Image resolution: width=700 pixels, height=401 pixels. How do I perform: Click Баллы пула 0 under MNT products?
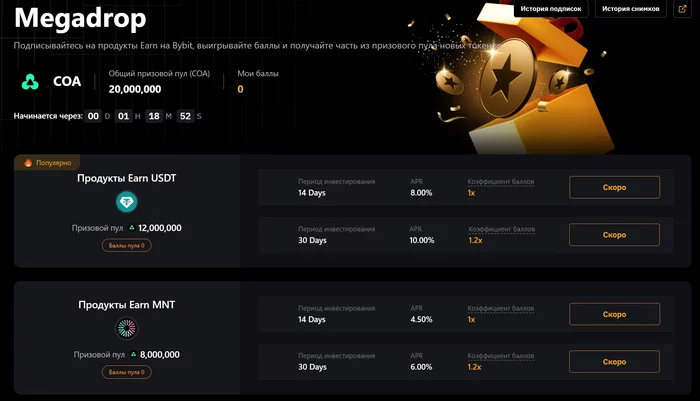[127, 372]
